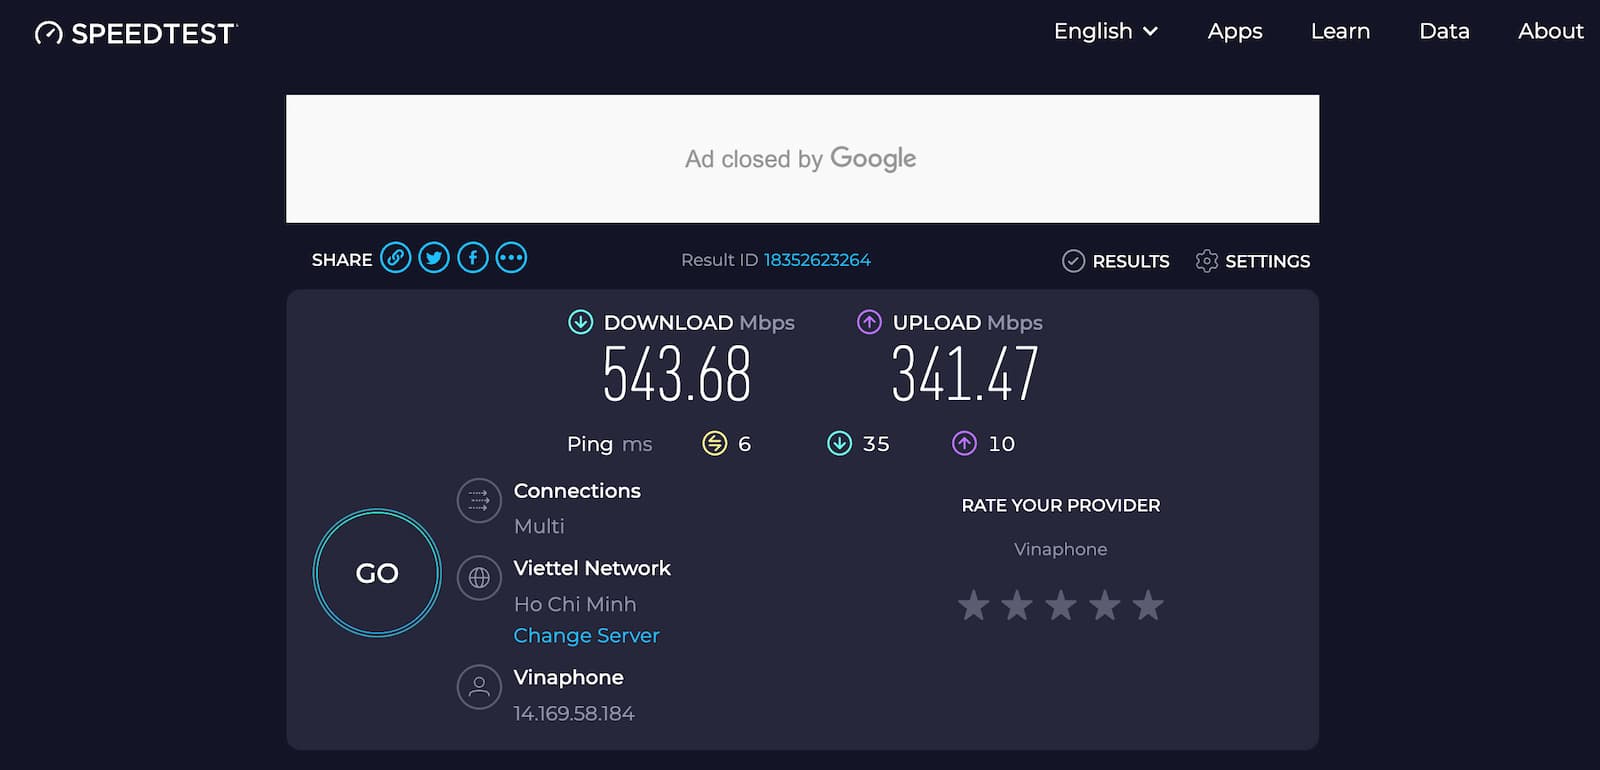The image size is (1600, 770).
Task: Click the Speedtest logo
Action: coord(136,33)
